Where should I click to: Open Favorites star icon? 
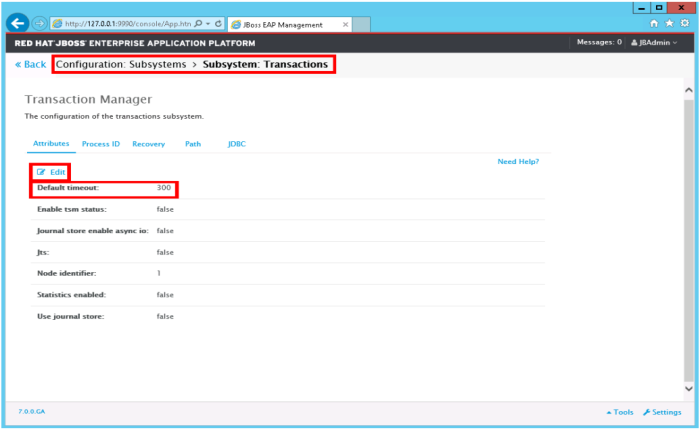click(669, 23)
